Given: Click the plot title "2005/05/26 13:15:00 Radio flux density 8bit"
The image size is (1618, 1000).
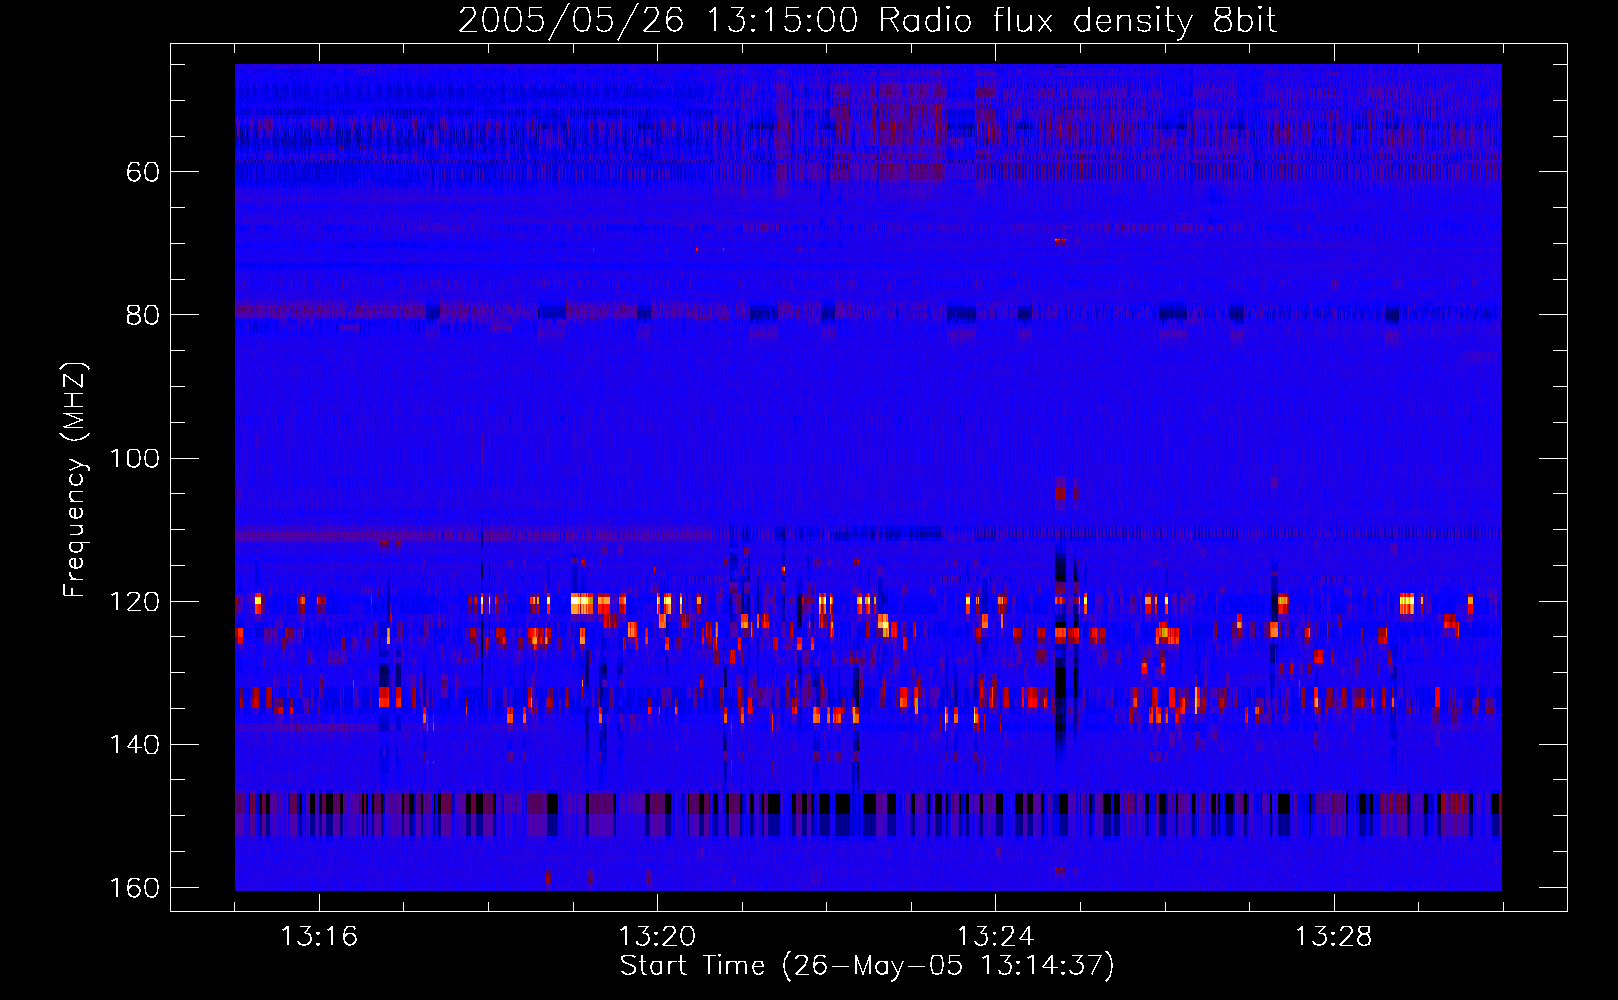Looking at the screenshot, I should point(868,20).
